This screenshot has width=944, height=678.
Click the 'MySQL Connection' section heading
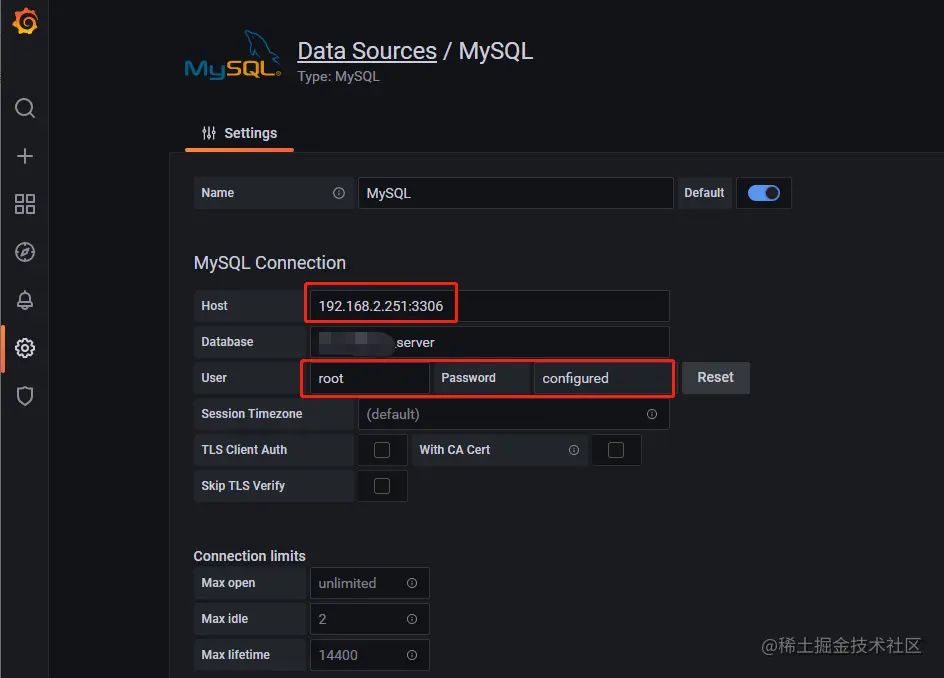[x=270, y=263]
